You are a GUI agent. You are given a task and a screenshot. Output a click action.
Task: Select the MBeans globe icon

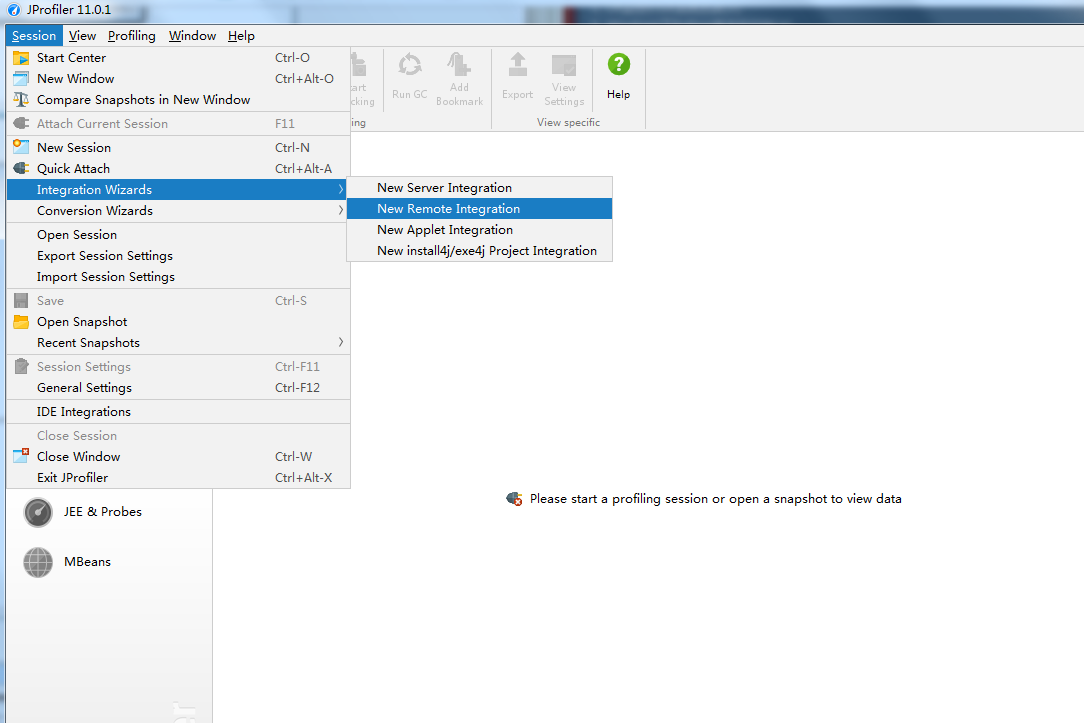coord(38,563)
